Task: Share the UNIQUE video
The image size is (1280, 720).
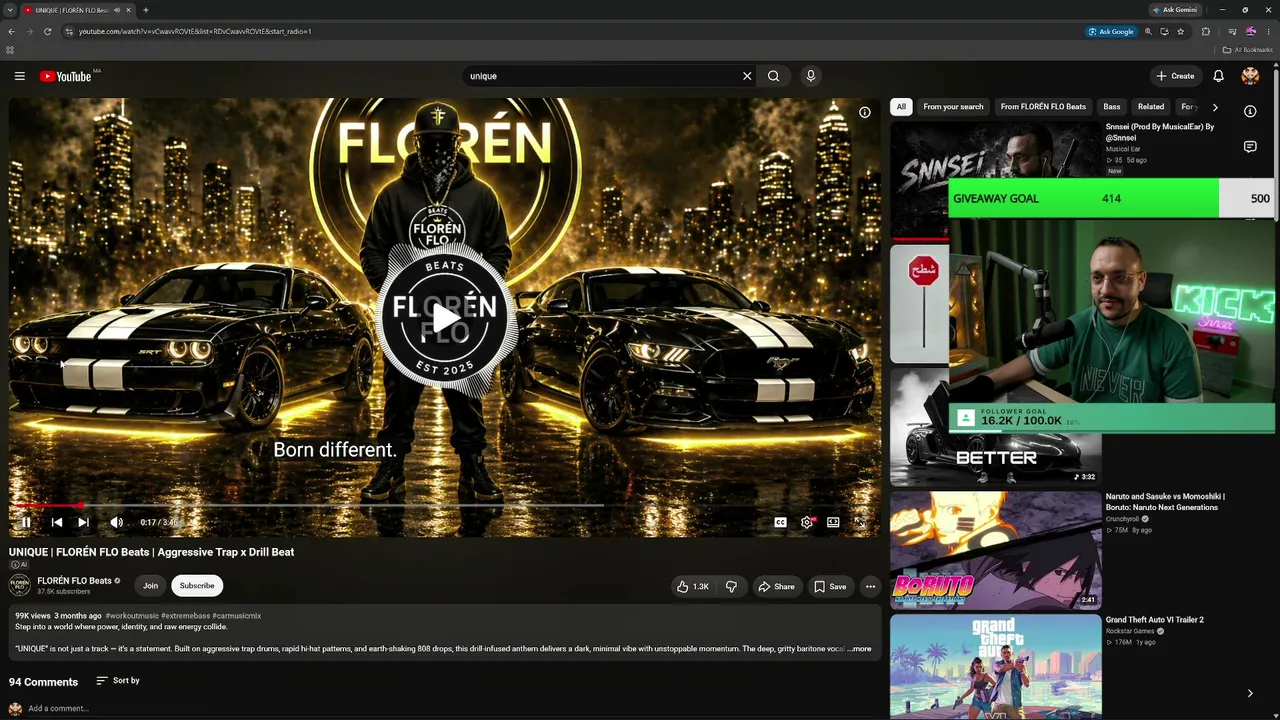Action: pyautogui.click(x=776, y=587)
